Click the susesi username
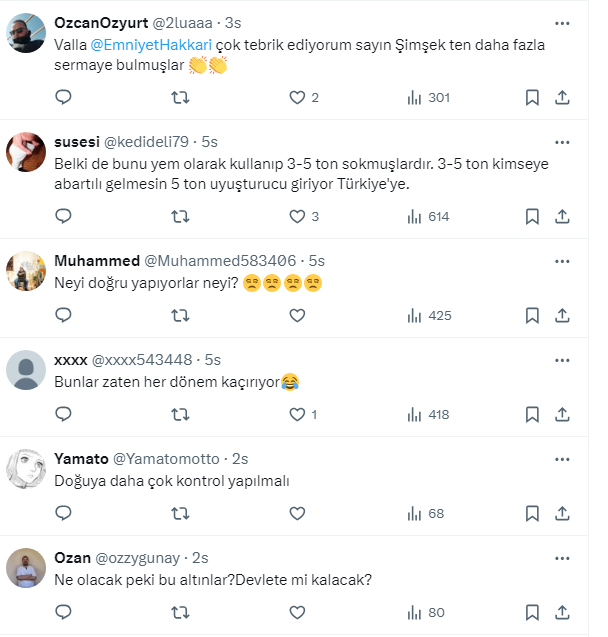This screenshot has height=637, width=608. (x=76, y=141)
